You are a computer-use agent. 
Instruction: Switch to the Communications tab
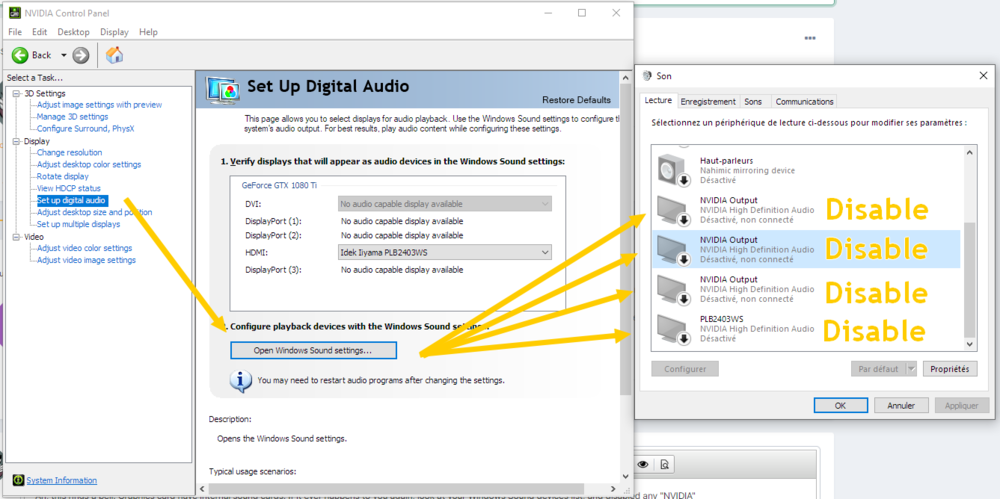point(804,101)
